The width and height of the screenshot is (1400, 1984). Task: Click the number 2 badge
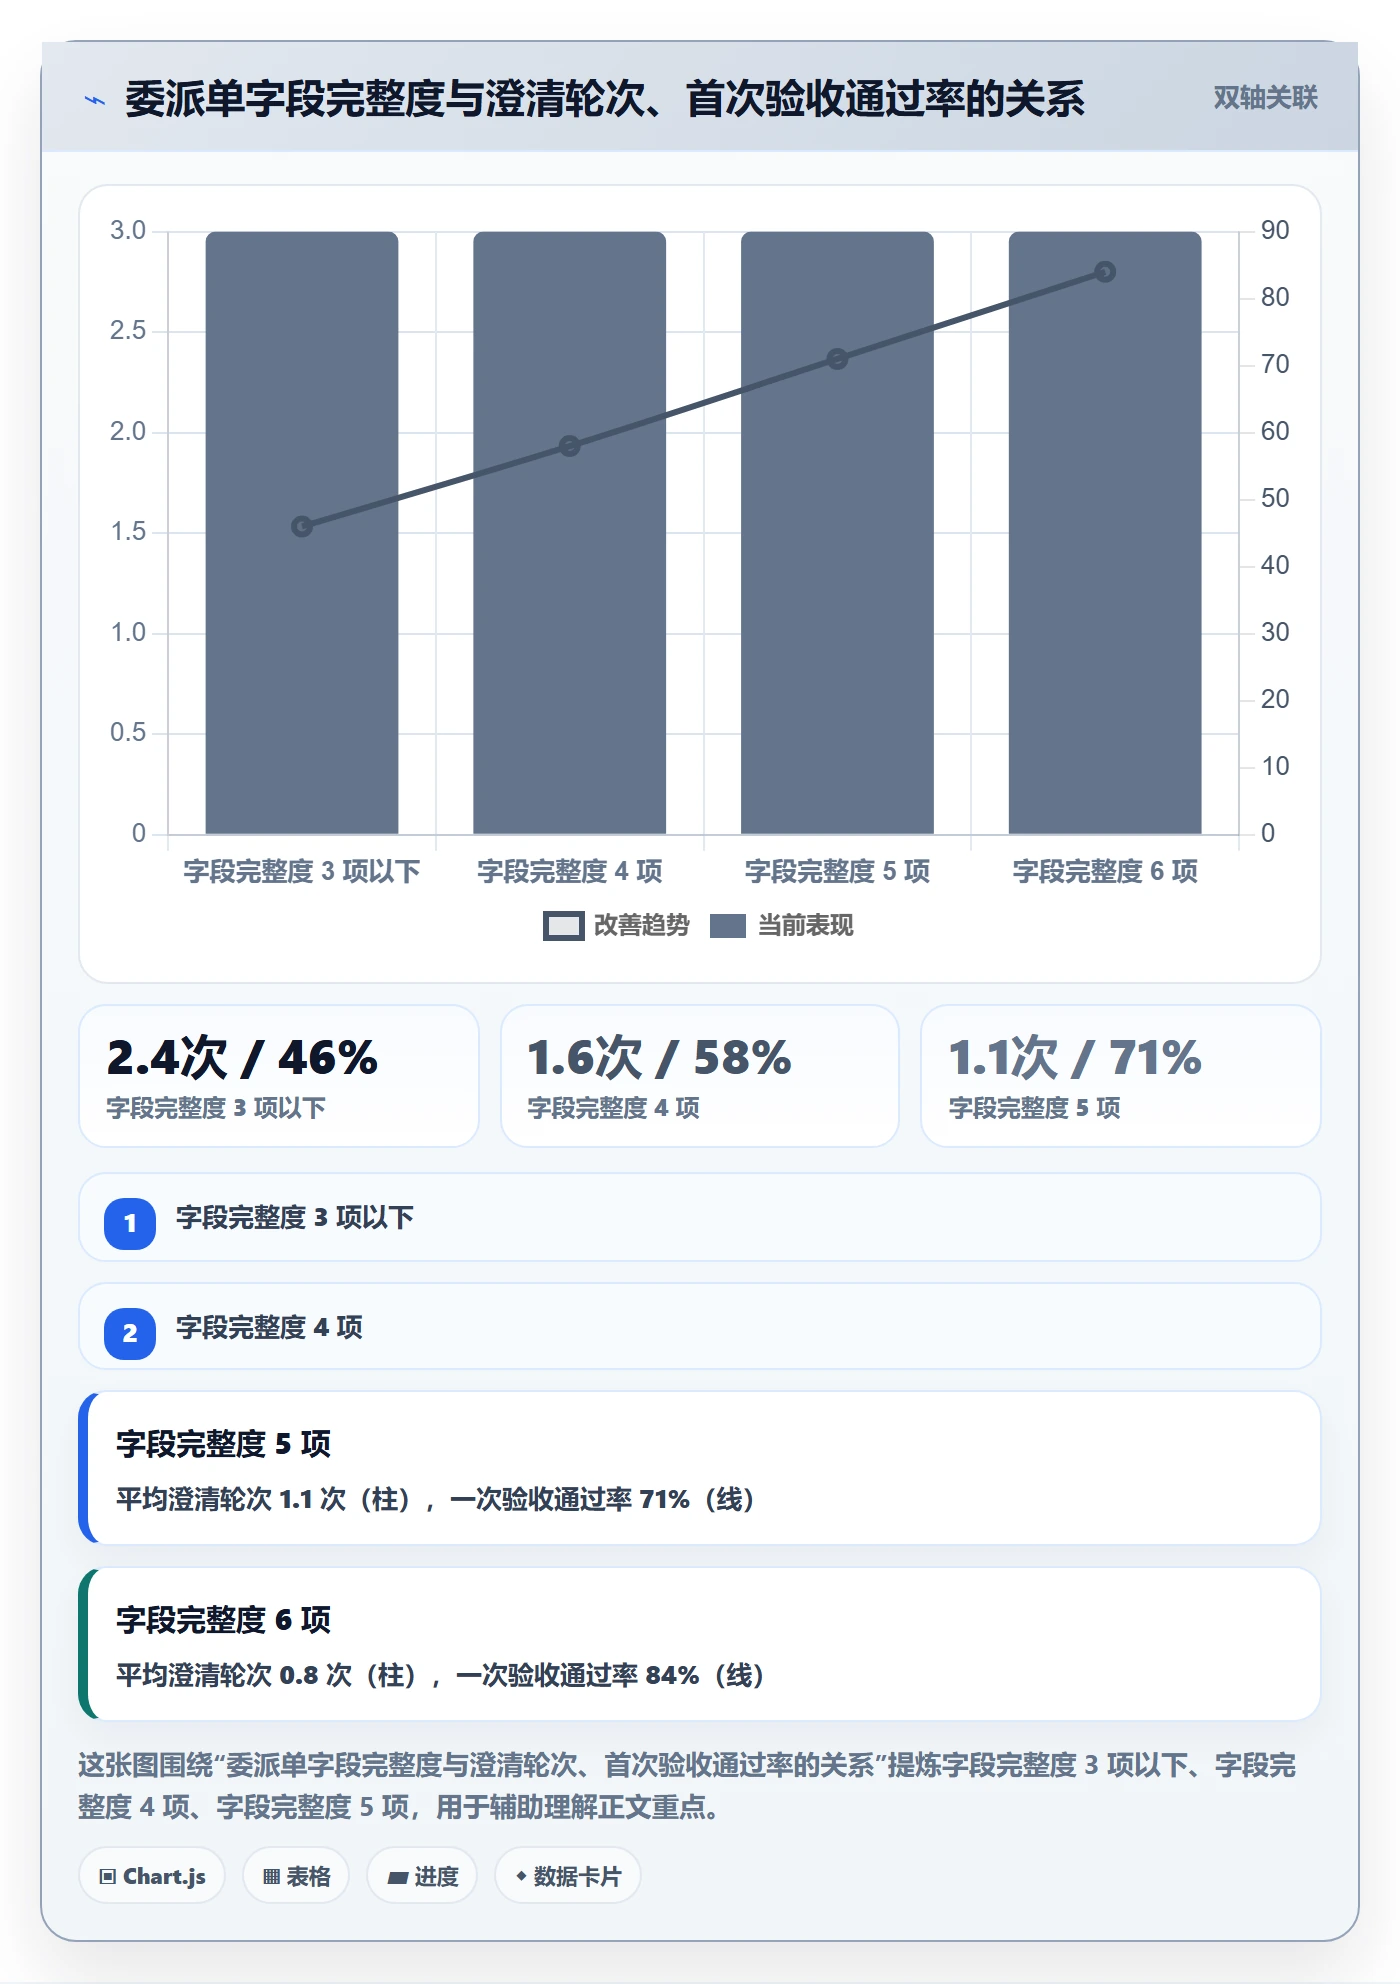pyautogui.click(x=130, y=1333)
